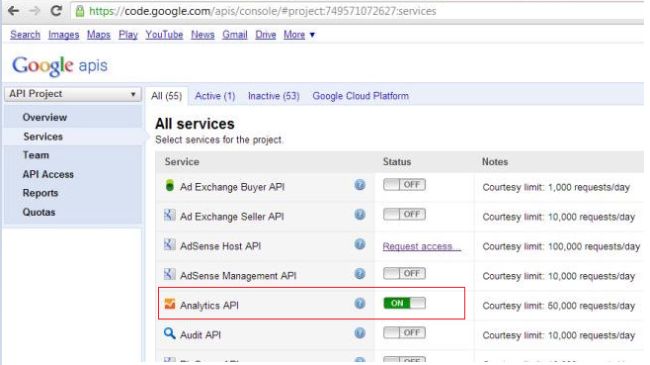Click the Request access link
This screenshot has width=650, height=365.
[422, 246]
